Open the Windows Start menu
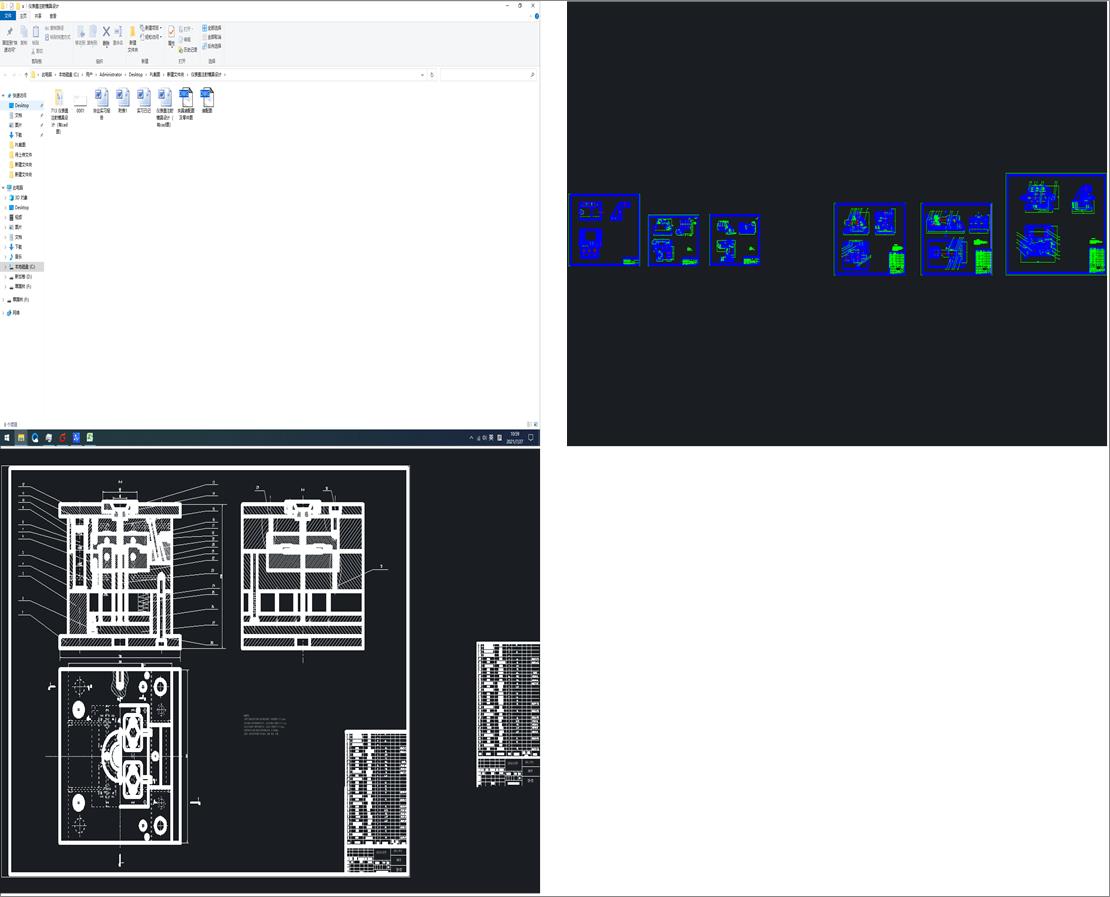1110x897 pixels. (x=7, y=437)
